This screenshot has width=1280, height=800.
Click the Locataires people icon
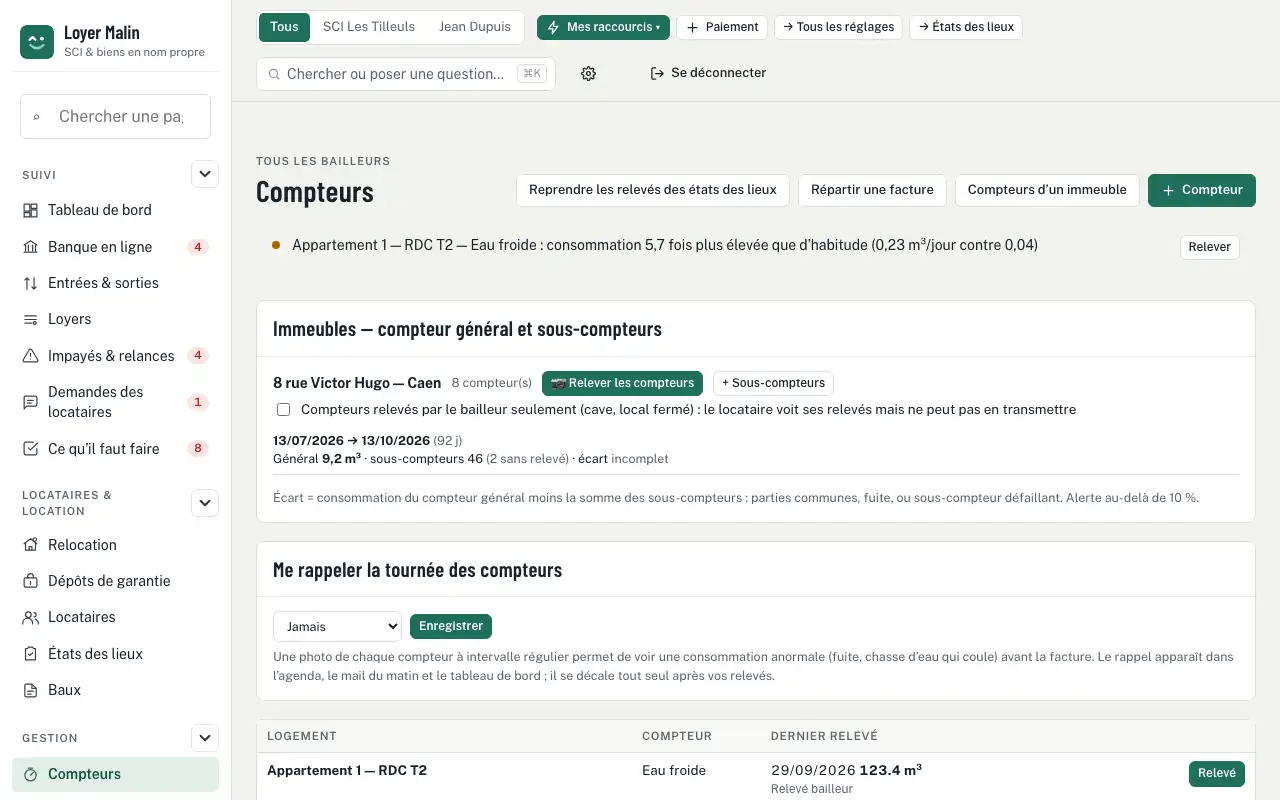(30, 617)
